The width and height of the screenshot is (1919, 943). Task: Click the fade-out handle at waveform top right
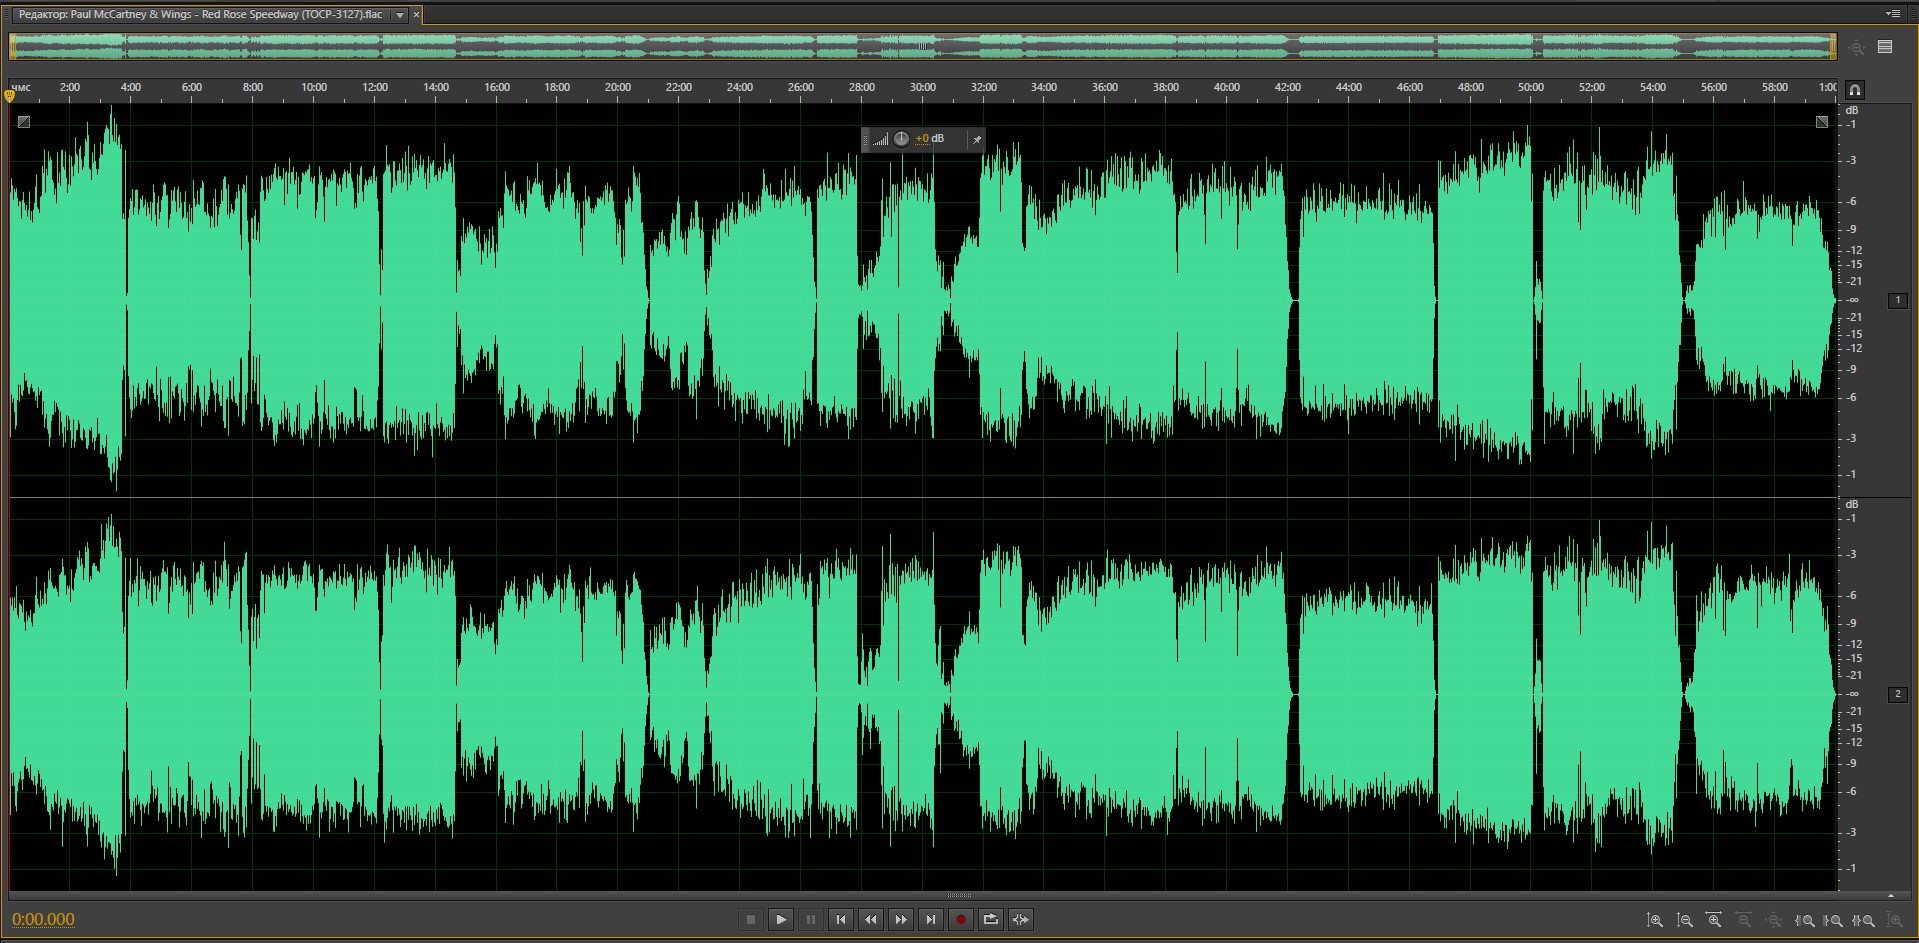coord(1822,122)
